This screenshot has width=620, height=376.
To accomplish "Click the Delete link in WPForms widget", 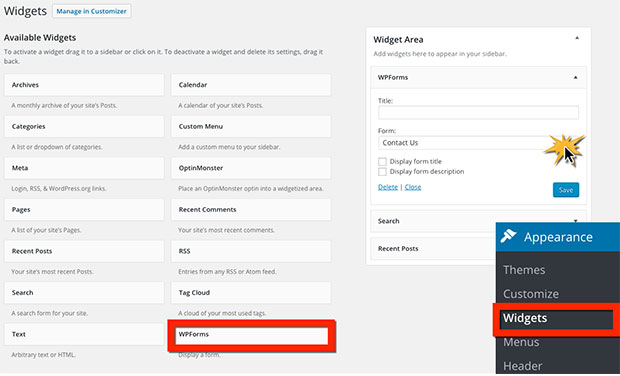I will point(388,187).
